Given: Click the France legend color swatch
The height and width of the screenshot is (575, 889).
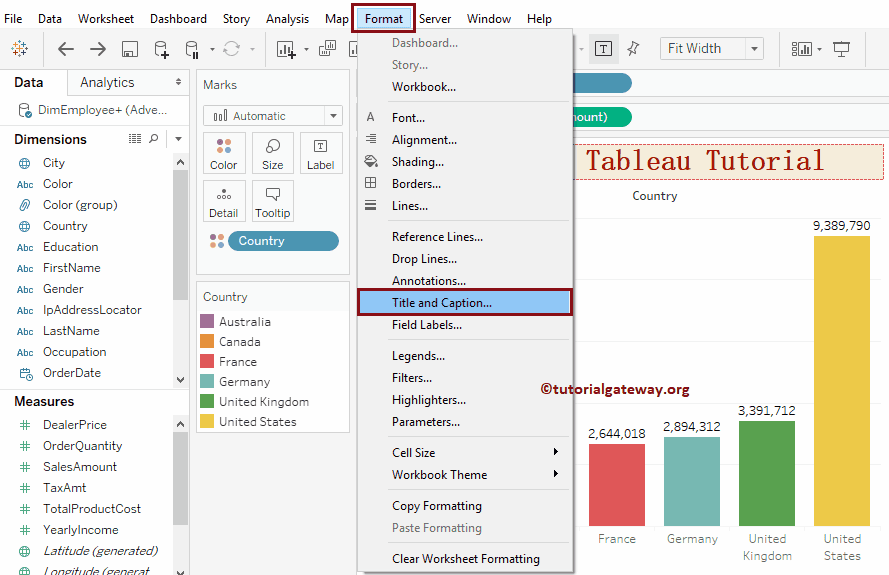Looking at the screenshot, I should (x=207, y=361).
